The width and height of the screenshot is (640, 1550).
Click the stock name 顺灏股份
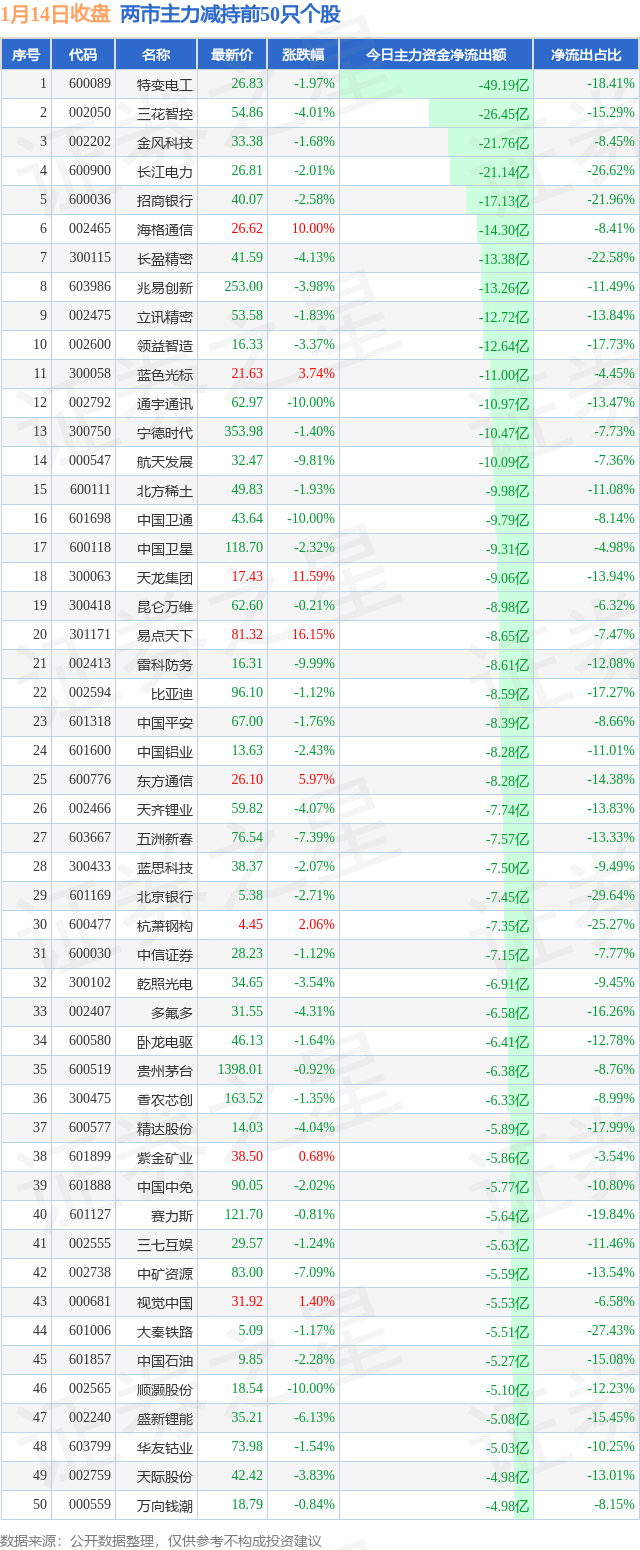tap(165, 1390)
